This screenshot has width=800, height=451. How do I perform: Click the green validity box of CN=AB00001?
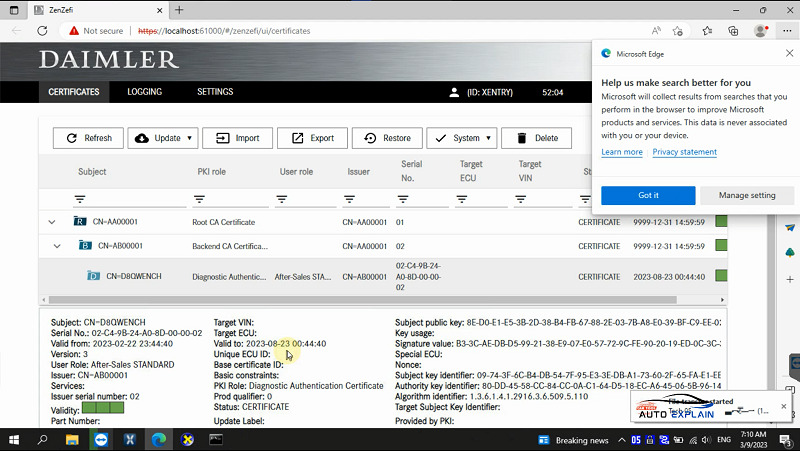[721, 245]
